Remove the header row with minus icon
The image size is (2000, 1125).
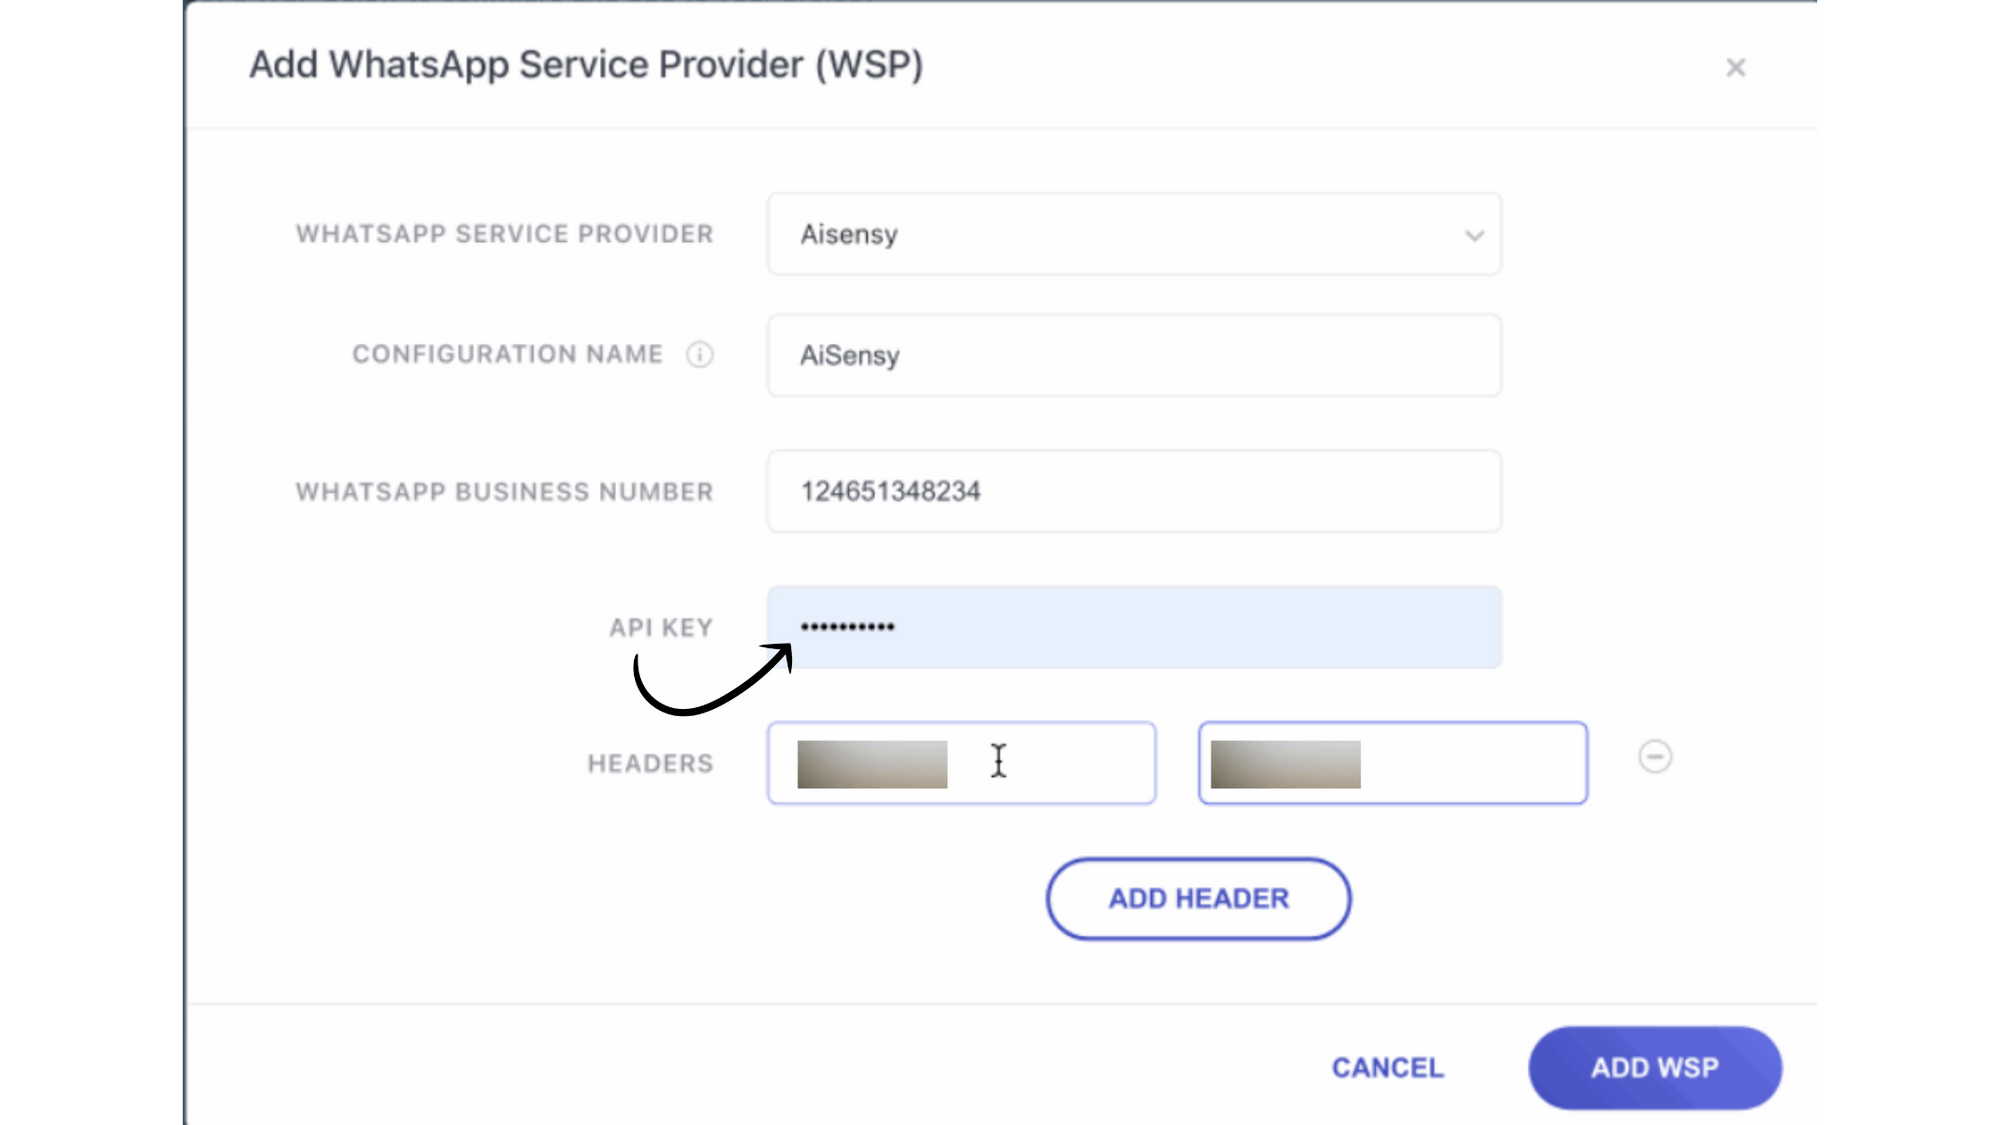click(x=1655, y=757)
